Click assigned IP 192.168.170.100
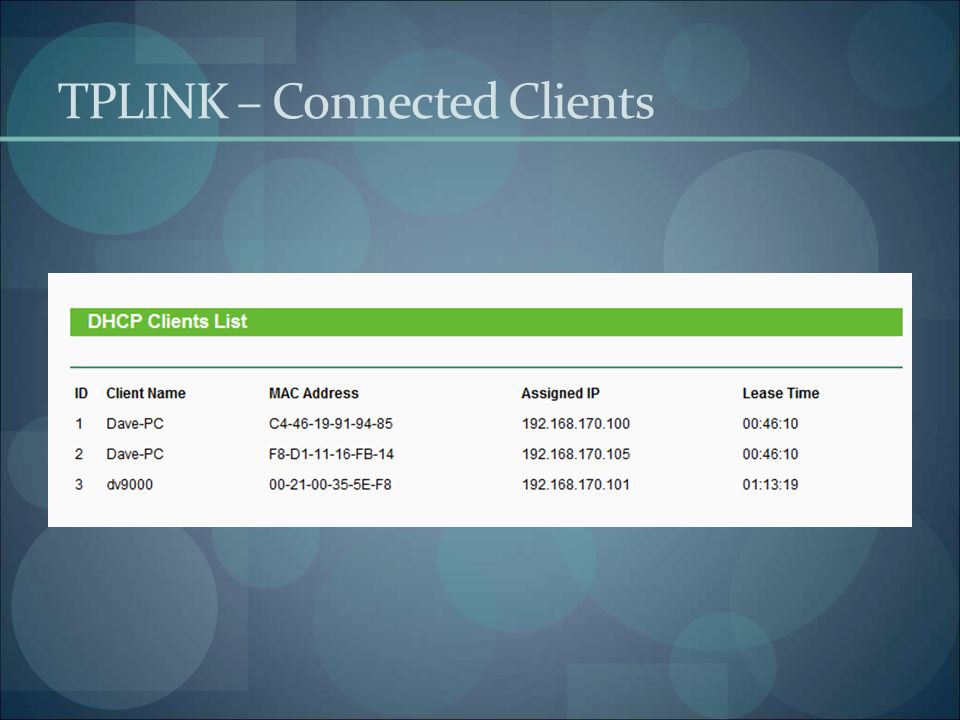The height and width of the screenshot is (720, 960). [576, 424]
